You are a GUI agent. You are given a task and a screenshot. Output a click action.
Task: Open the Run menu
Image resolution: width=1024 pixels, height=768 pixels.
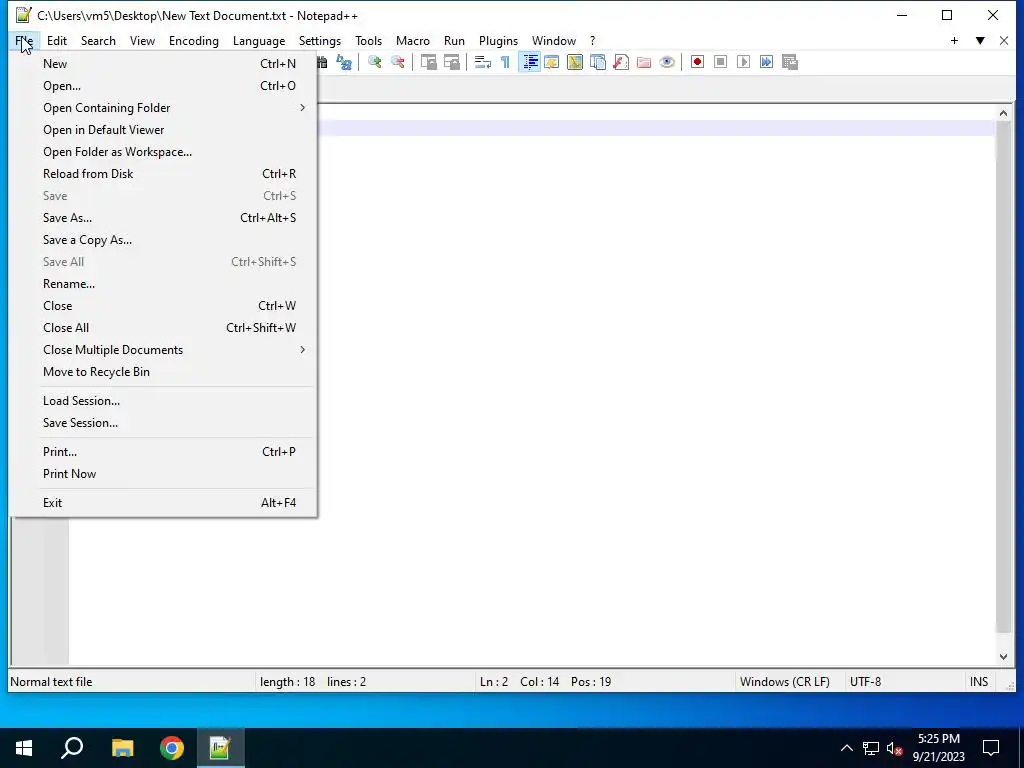tap(455, 40)
